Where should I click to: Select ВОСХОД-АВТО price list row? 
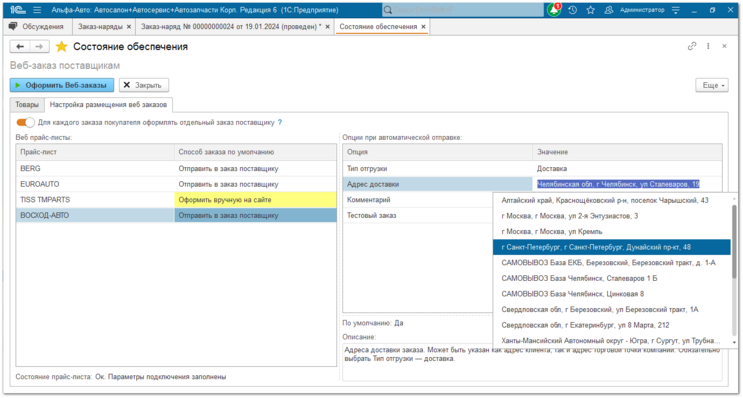click(176, 216)
